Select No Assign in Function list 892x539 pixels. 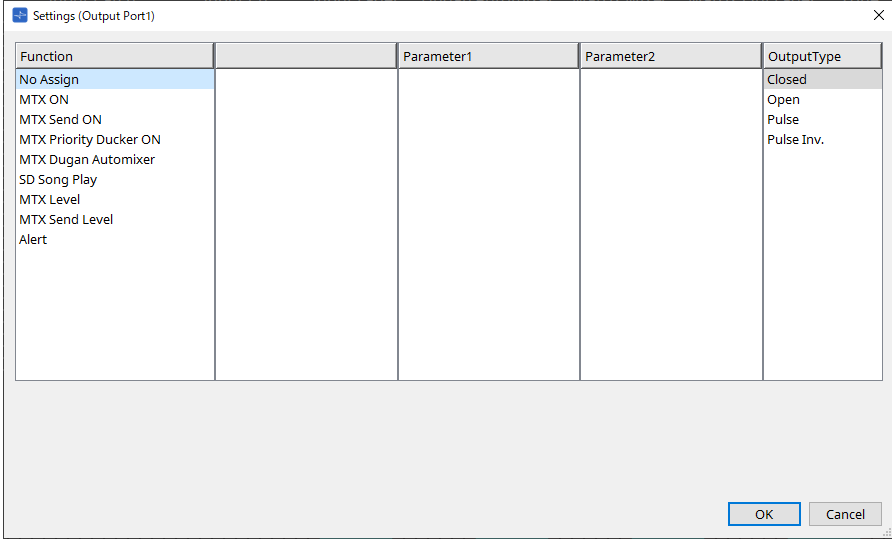115,80
